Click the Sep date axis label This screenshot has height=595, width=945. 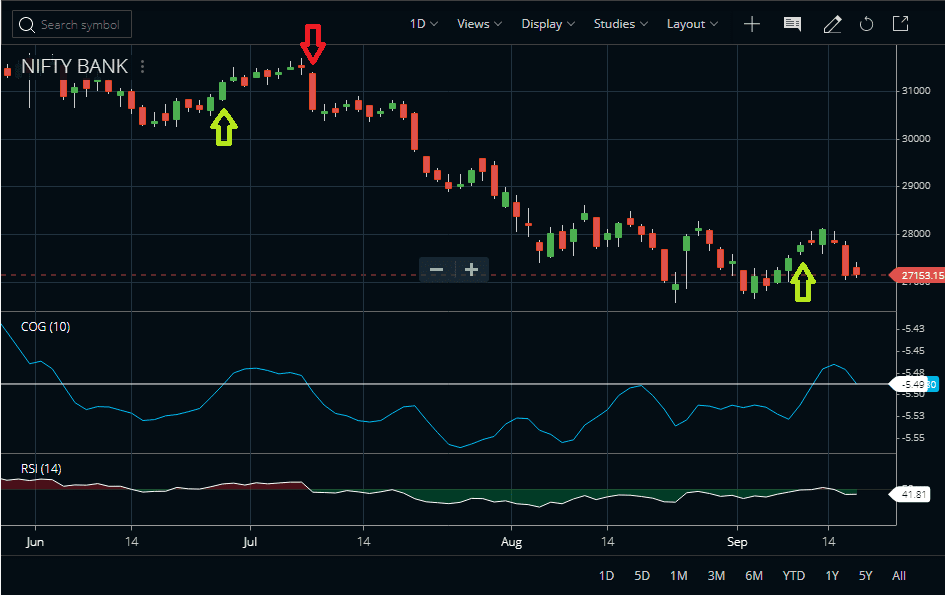[x=737, y=542]
